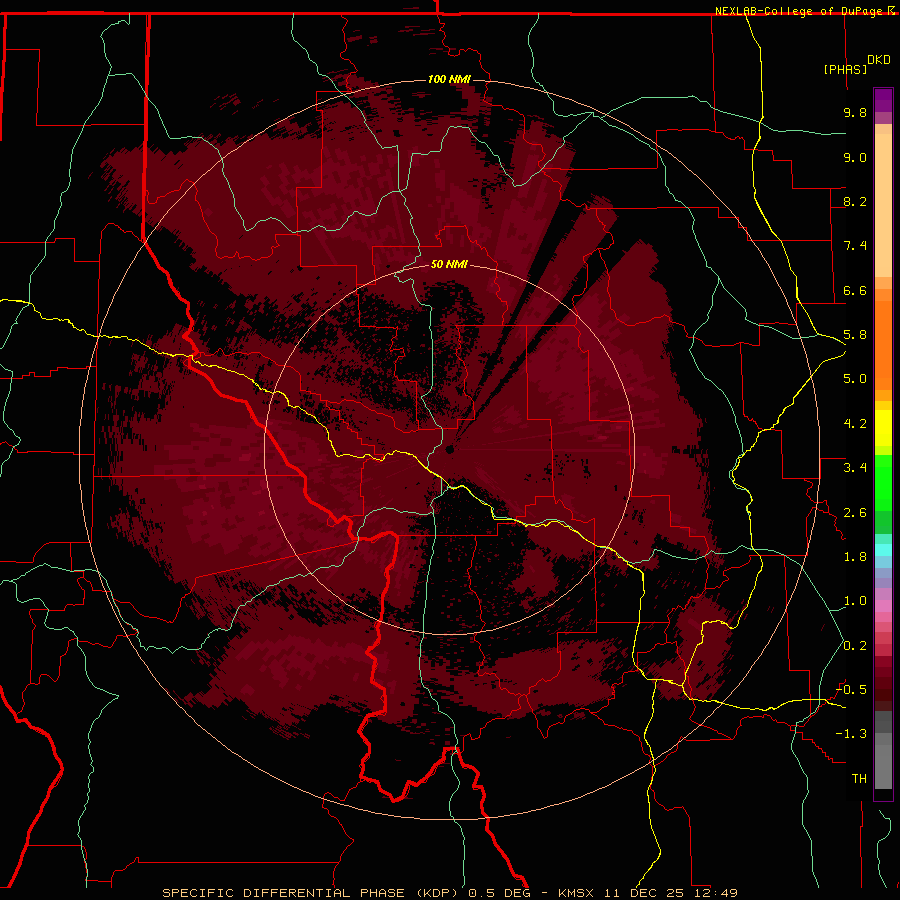The width and height of the screenshot is (900, 900).
Task: Click the KDP product title at bottom
Action: pos(449,893)
